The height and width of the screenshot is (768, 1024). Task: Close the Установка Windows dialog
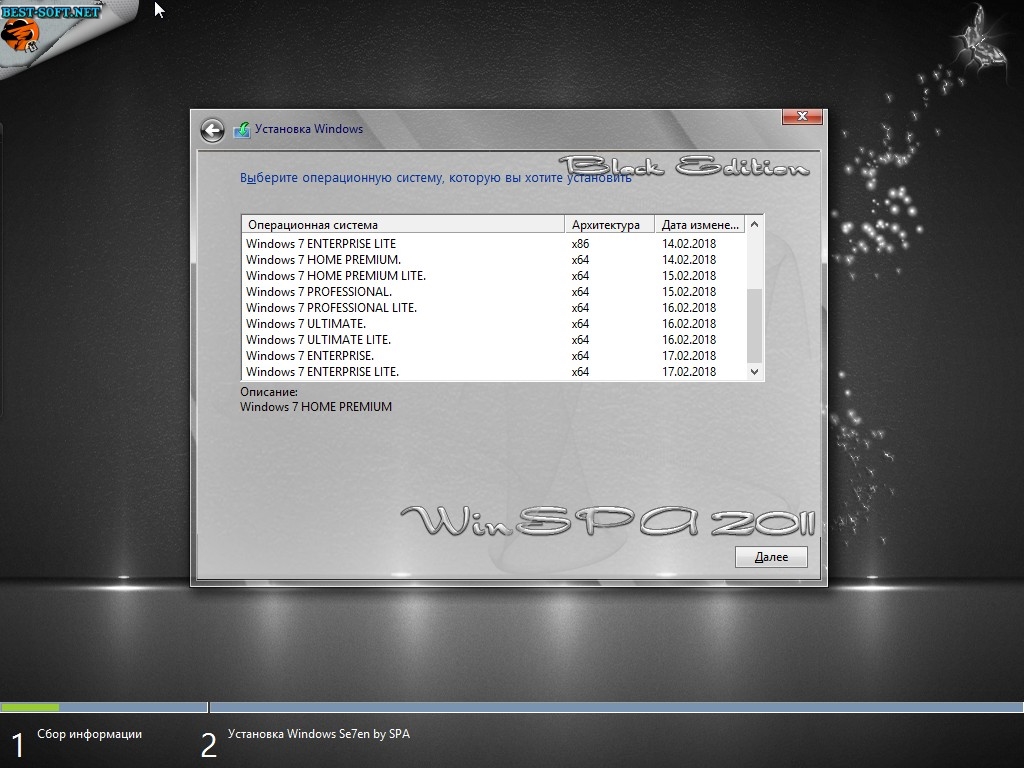coord(803,116)
